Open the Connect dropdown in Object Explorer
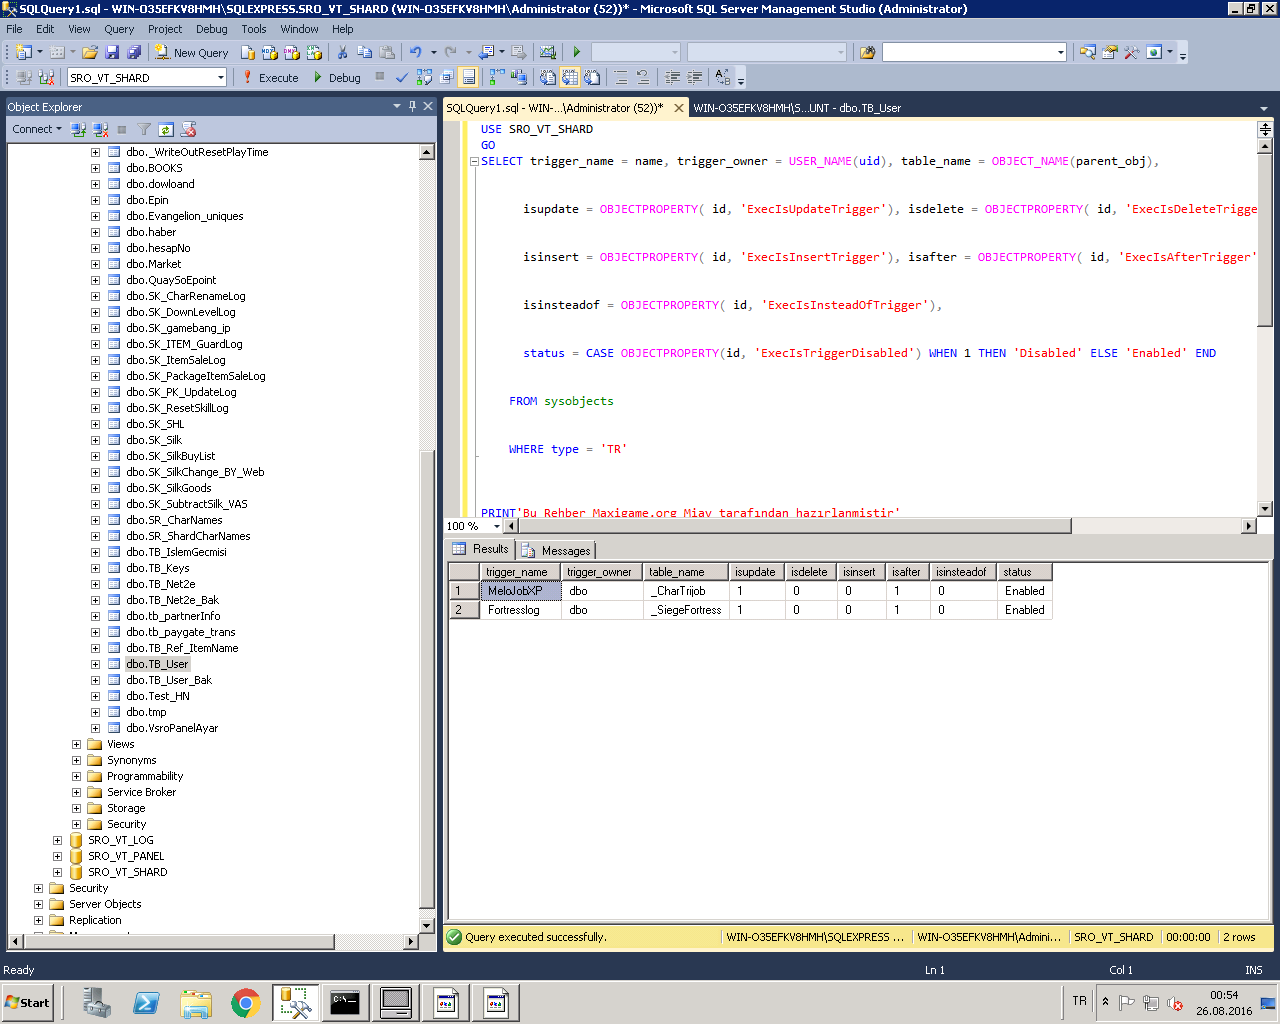 59,129
